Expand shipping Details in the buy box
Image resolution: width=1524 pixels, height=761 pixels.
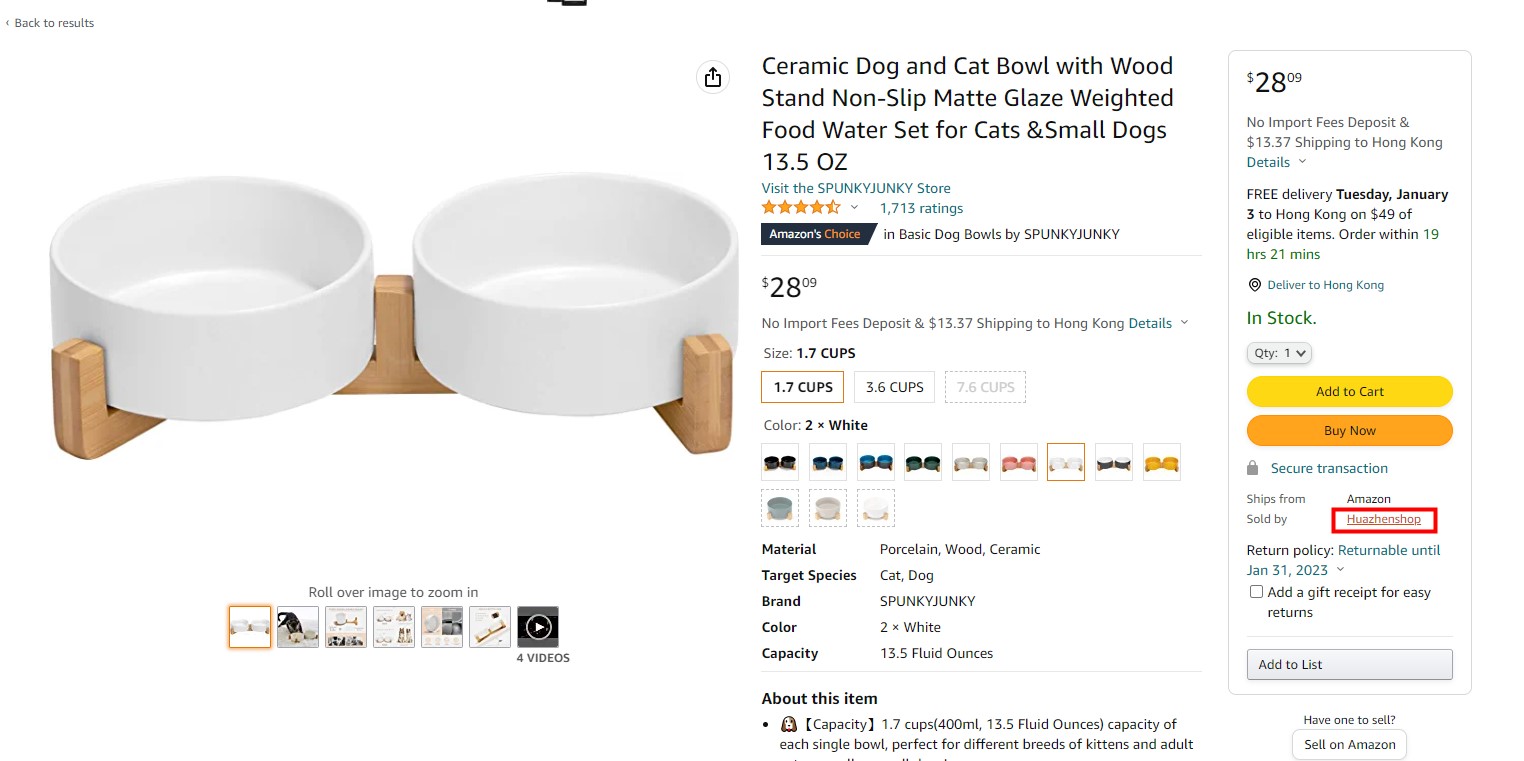tap(1276, 162)
